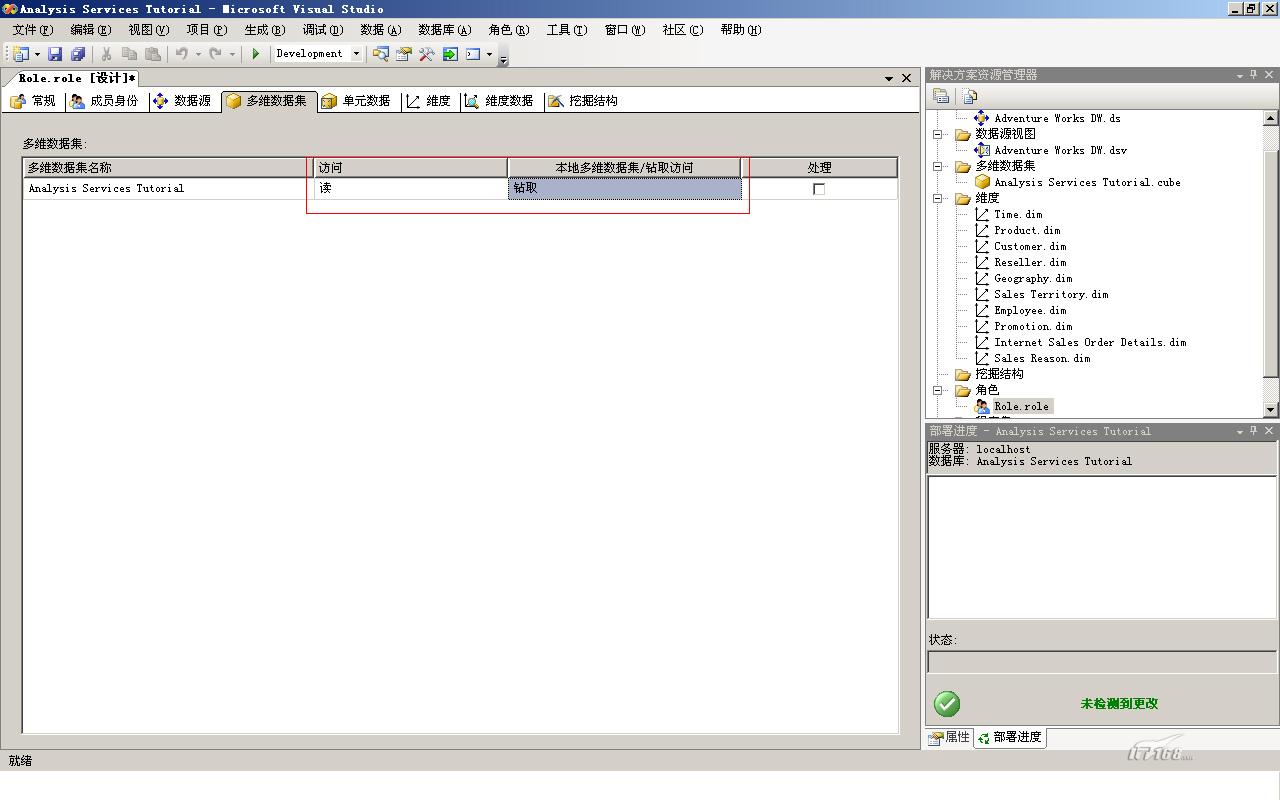Click the View Code icon in Solution Explorer
The width and height of the screenshot is (1280, 800).
pos(969,96)
